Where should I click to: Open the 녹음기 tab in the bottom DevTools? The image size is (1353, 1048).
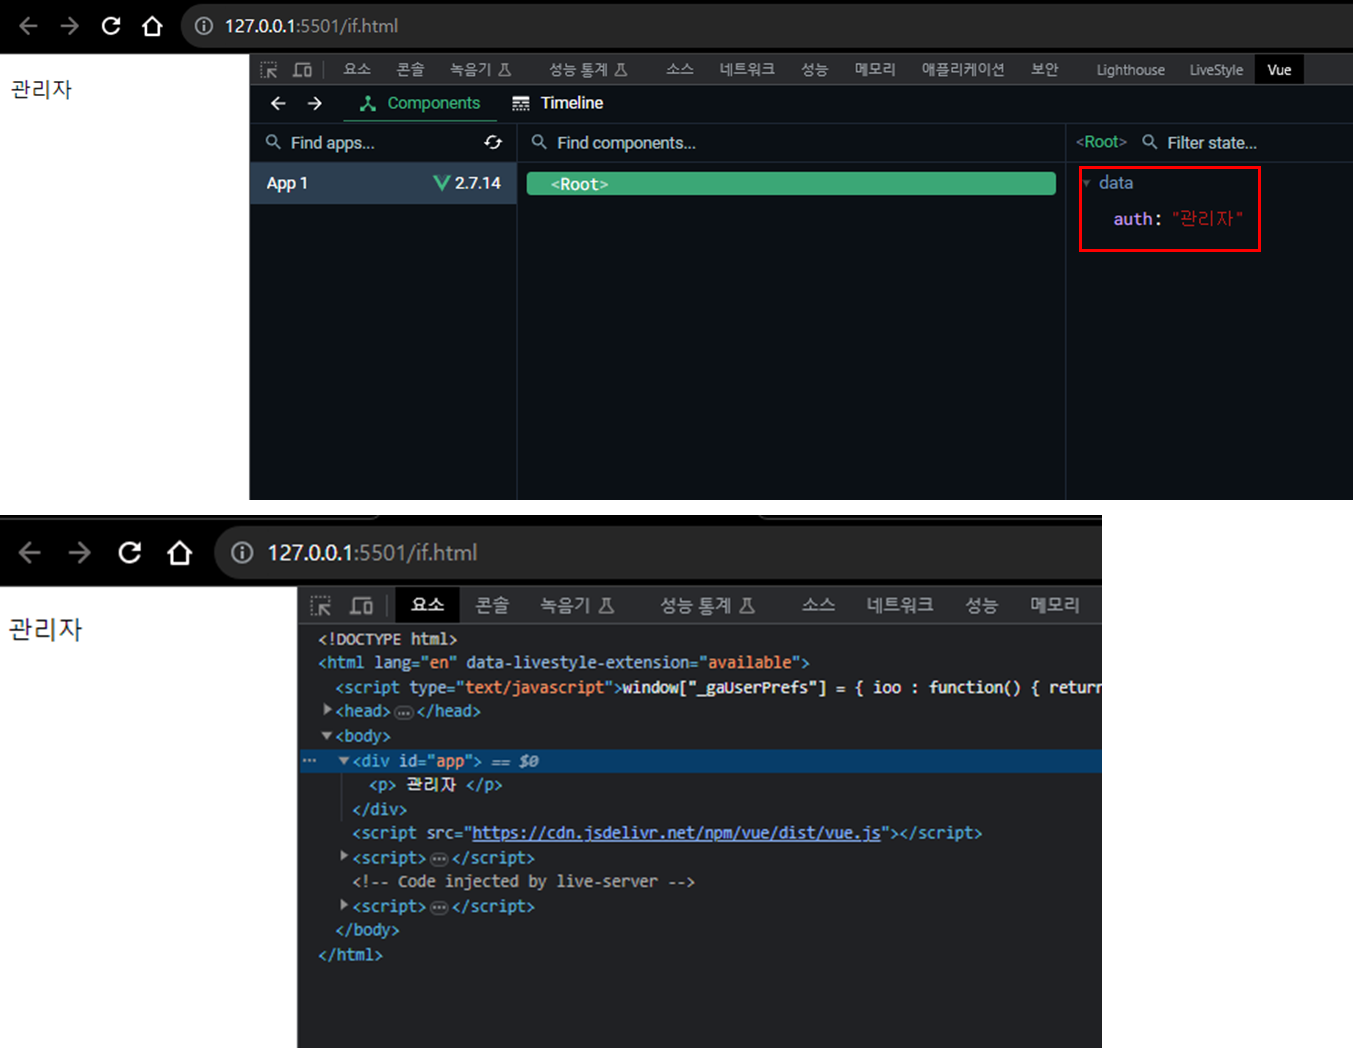coord(577,605)
